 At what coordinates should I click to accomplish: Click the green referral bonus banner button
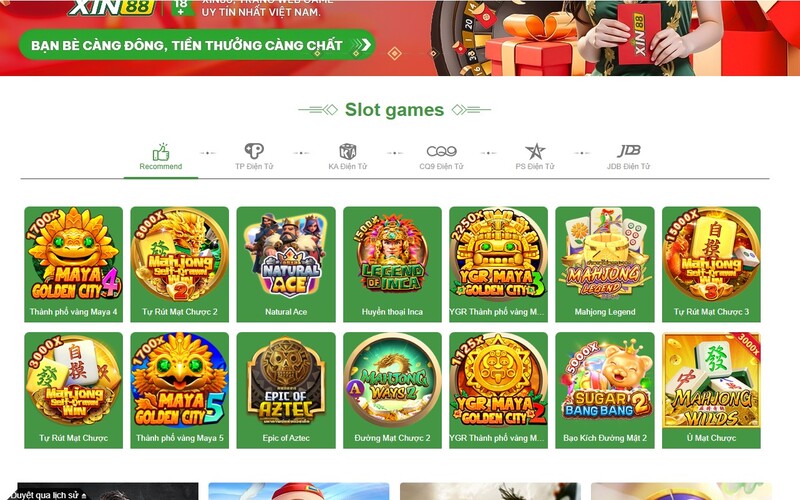pyautogui.click(x=197, y=45)
